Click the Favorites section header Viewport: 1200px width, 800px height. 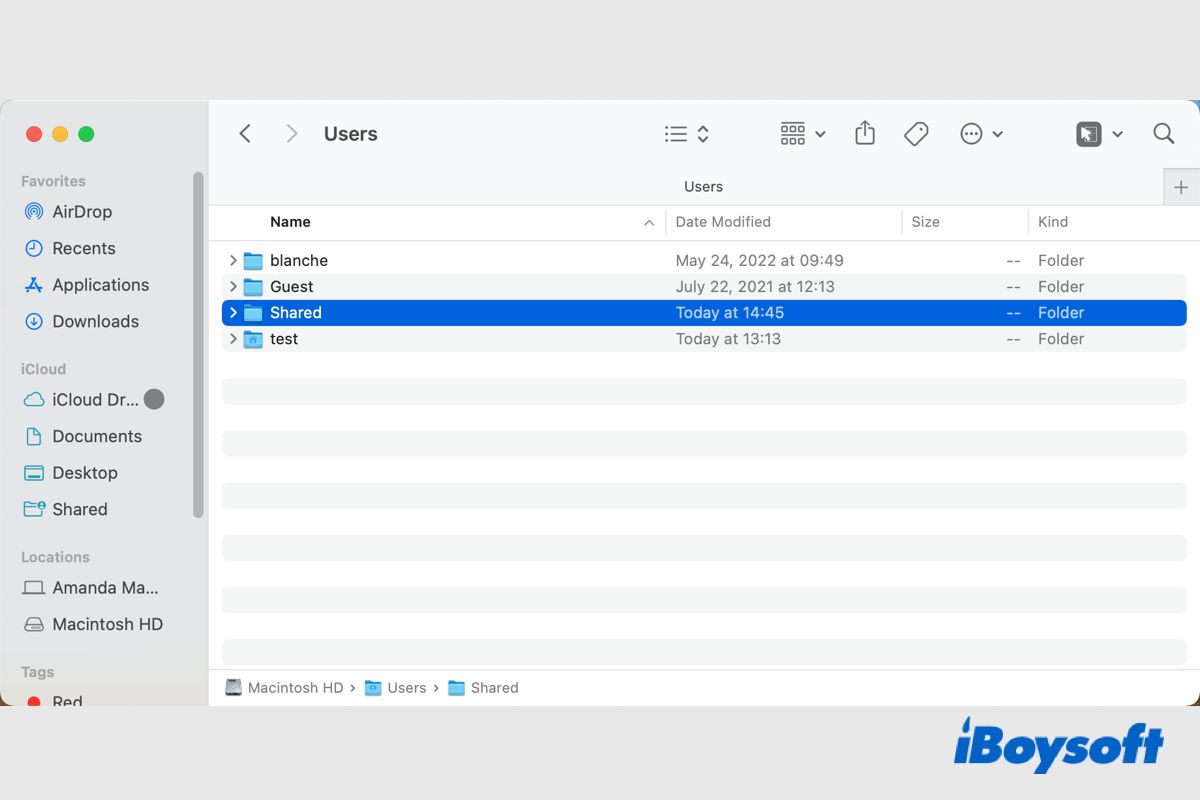(x=53, y=181)
